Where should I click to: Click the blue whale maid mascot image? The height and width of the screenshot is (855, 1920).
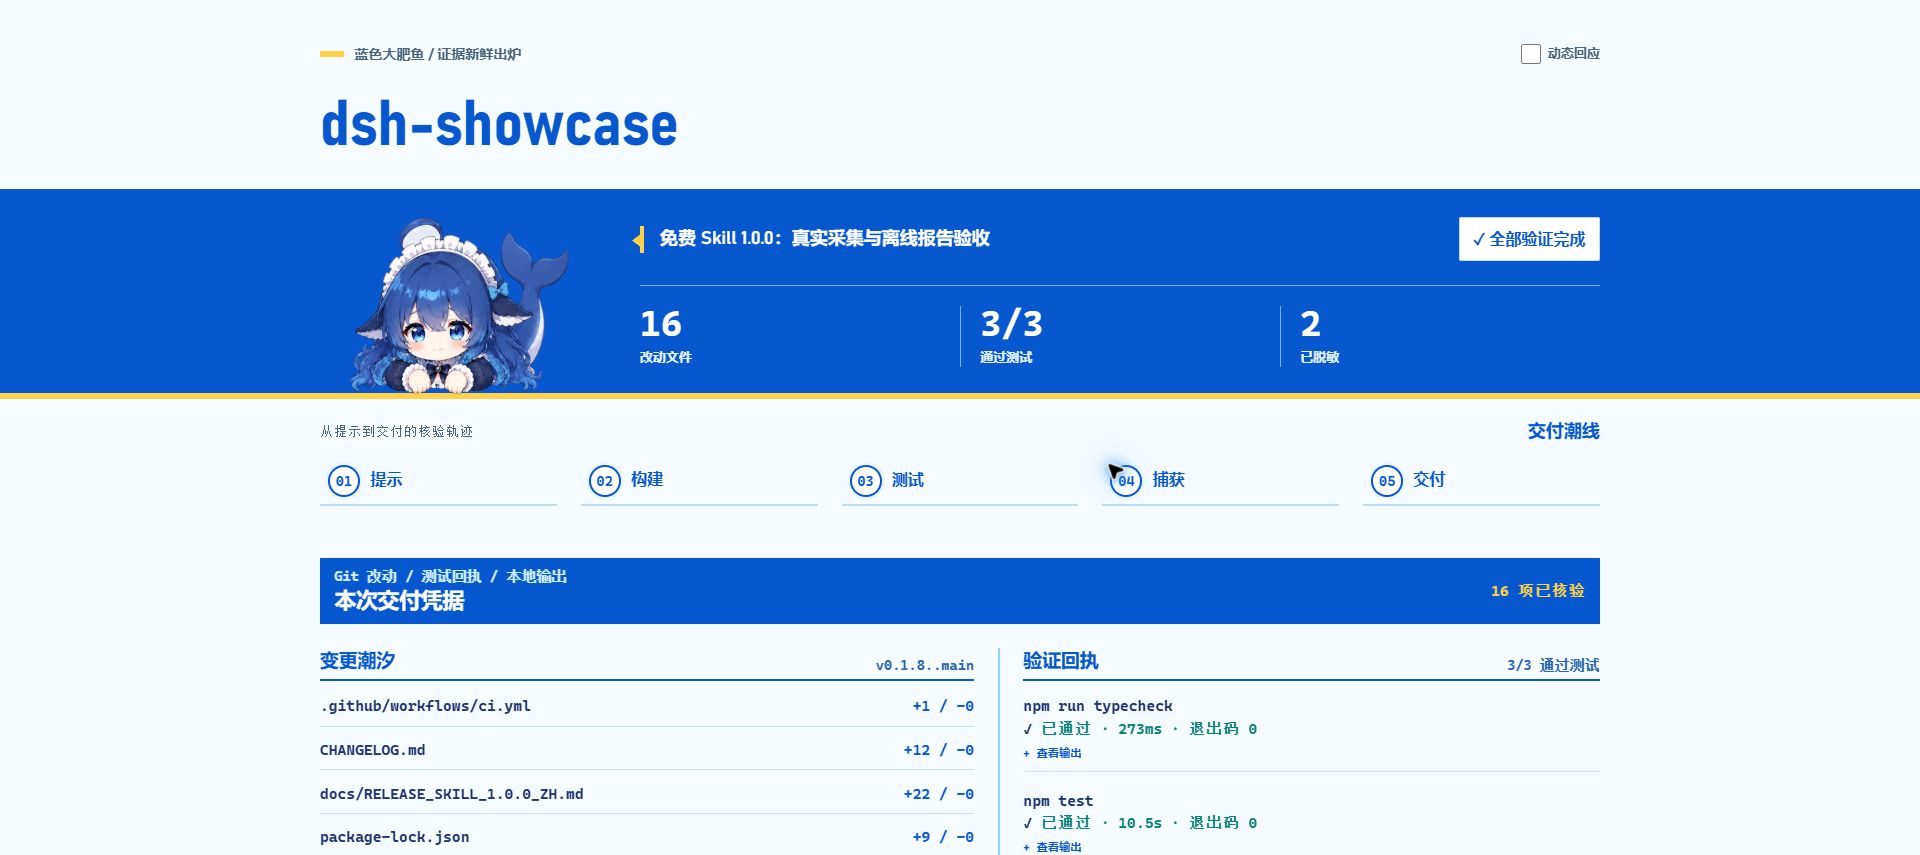(460, 305)
